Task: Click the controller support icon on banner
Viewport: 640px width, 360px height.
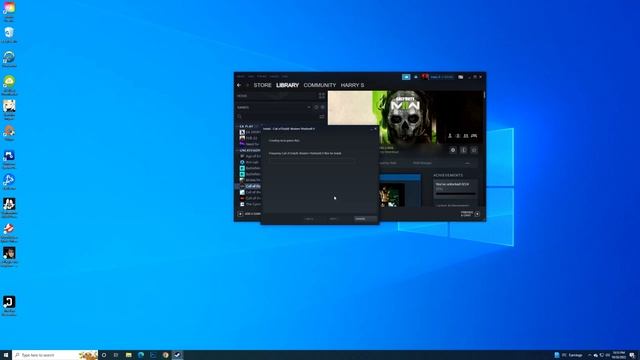Action: tap(474, 136)
